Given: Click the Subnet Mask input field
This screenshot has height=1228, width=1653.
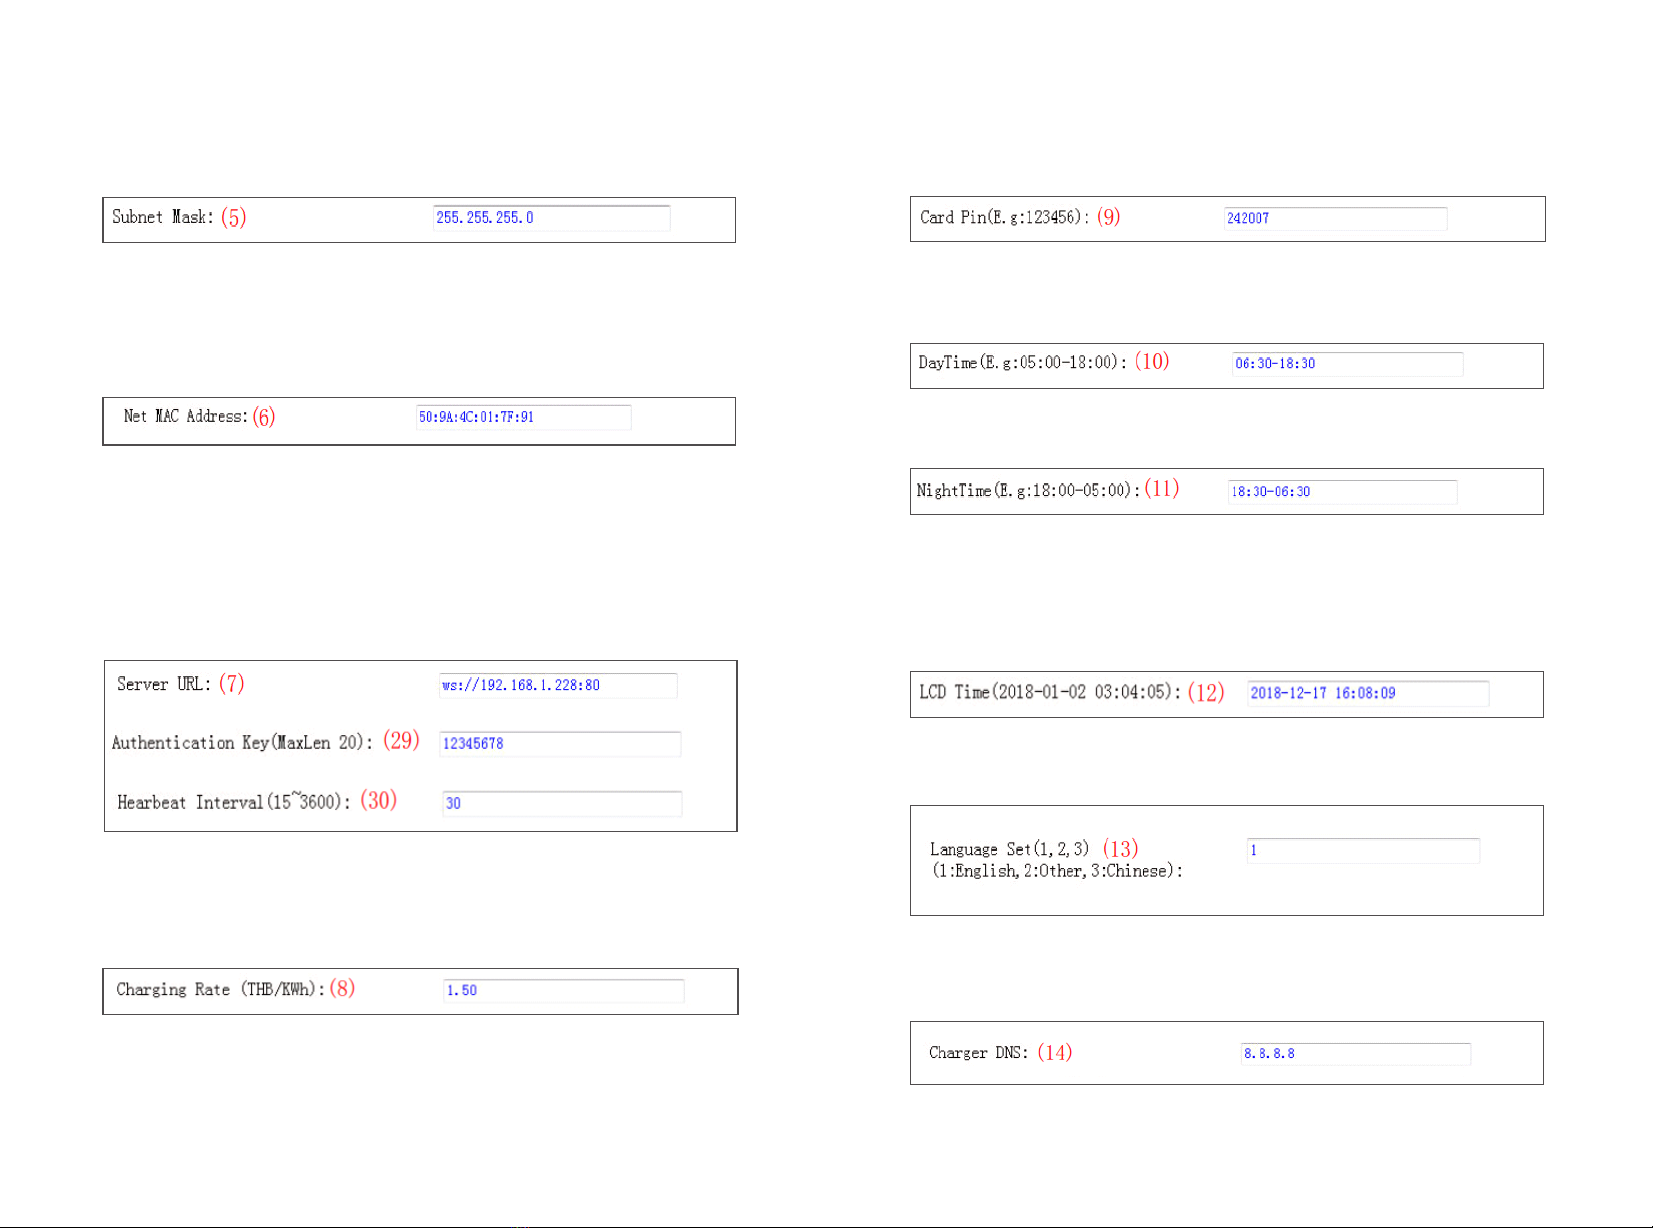Looking at the screenshot, I should 551,218.
